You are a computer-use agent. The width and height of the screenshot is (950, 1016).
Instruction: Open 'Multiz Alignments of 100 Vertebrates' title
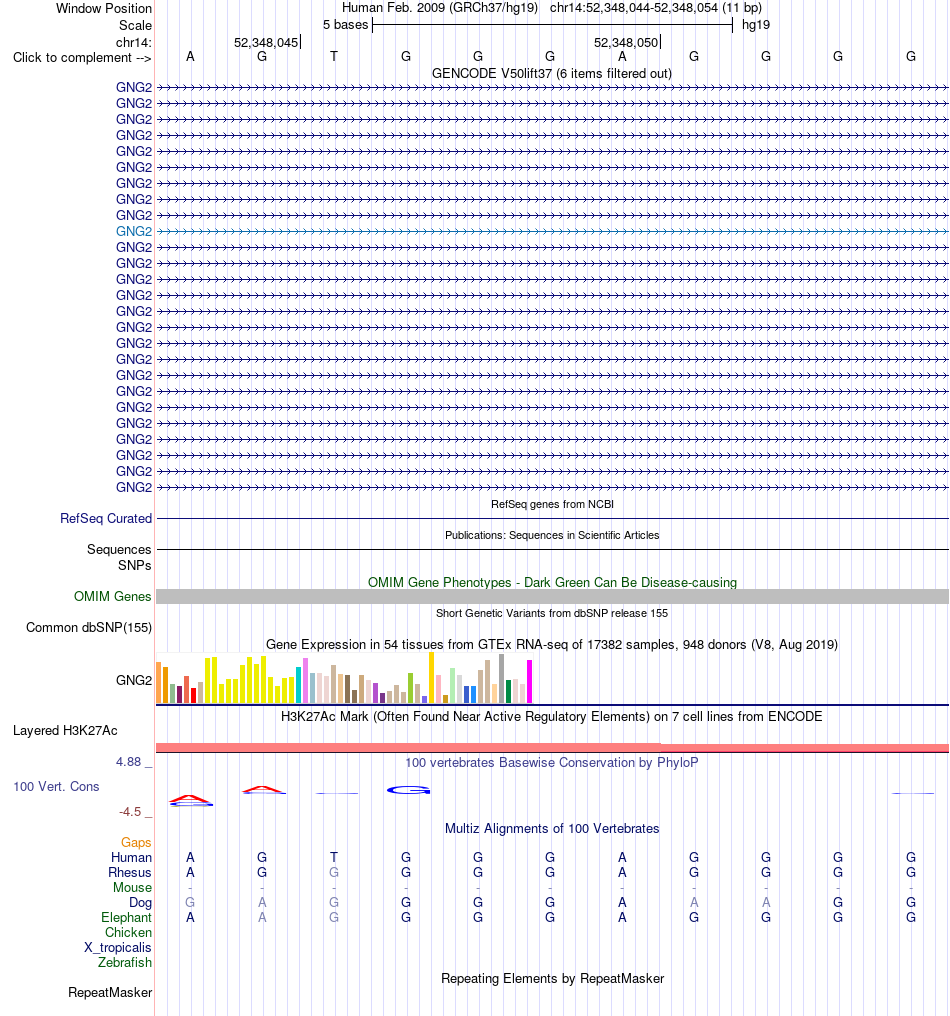[551, 829]
